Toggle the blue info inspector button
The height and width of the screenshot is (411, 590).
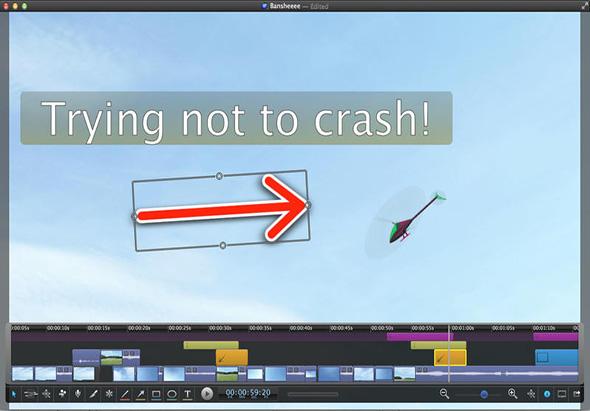[547, 394]
